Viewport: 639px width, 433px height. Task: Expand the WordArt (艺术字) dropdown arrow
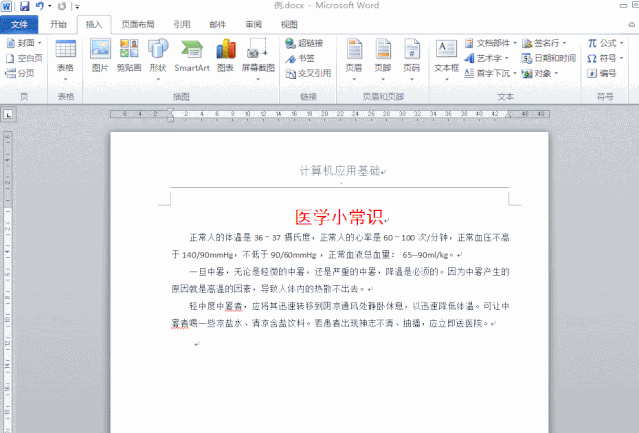[x=507, y=58]
